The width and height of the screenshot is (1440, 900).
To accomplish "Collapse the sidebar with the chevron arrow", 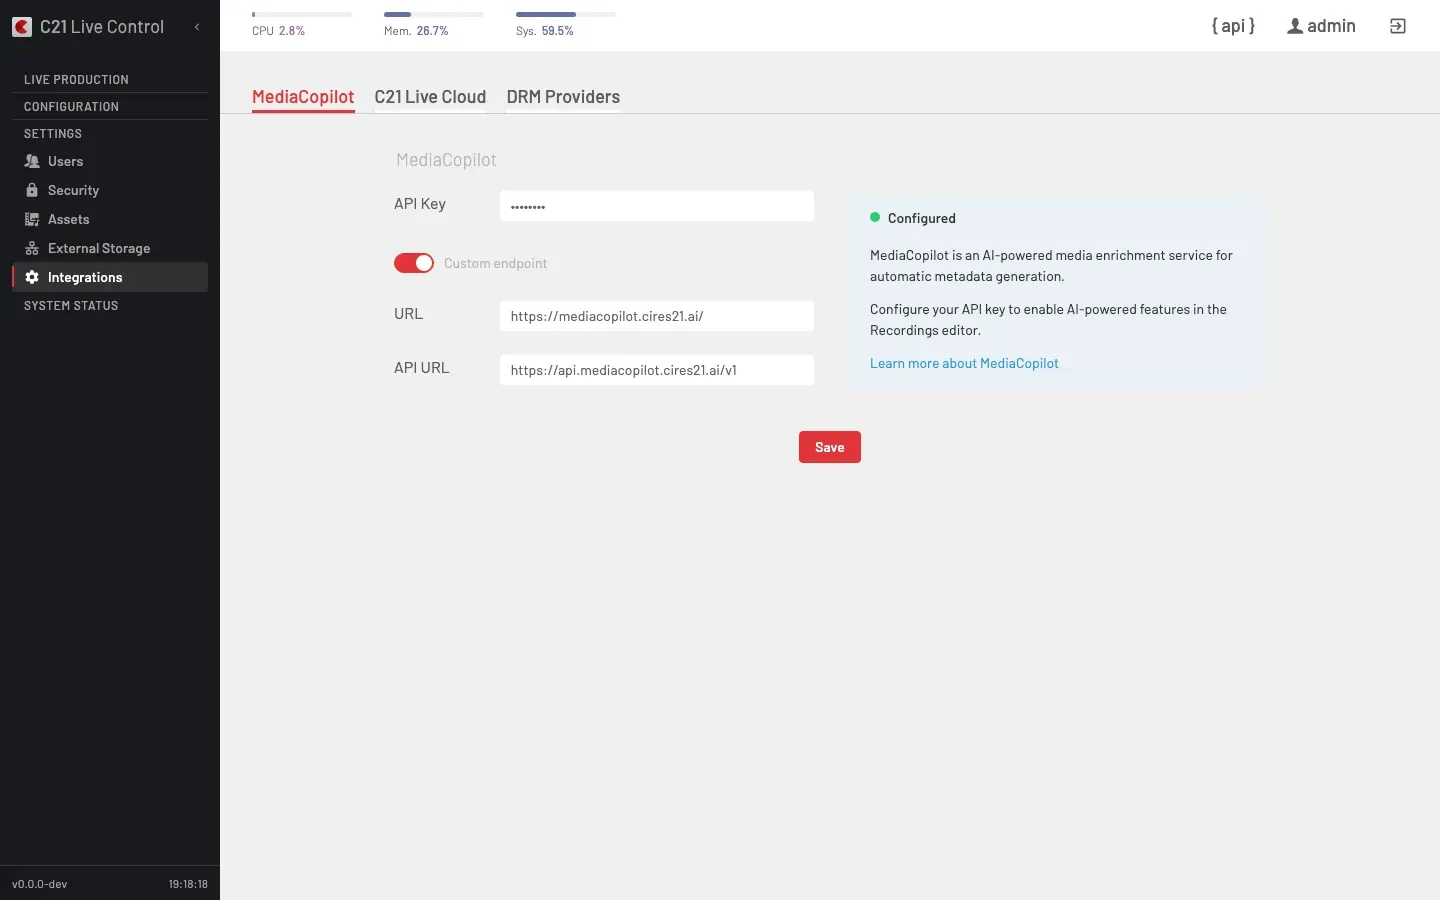I will (197, 27).
